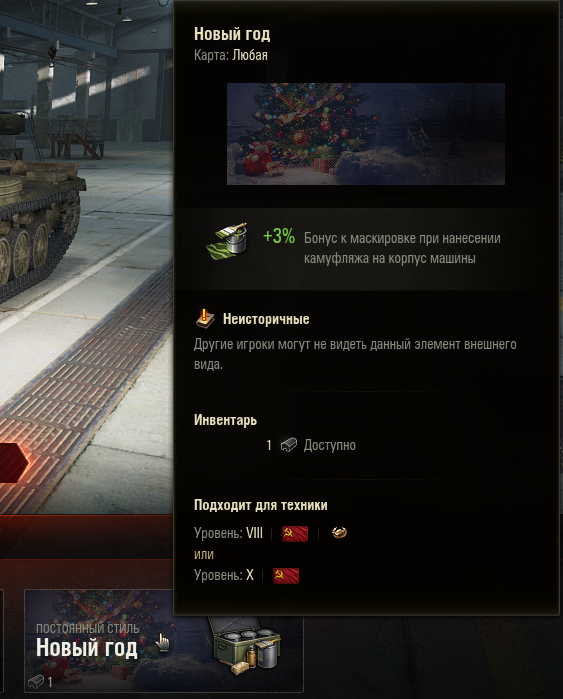563x699 pixels.
Task: Click the inventory crate icon beside Доступно
Action: tap(288, 445)
